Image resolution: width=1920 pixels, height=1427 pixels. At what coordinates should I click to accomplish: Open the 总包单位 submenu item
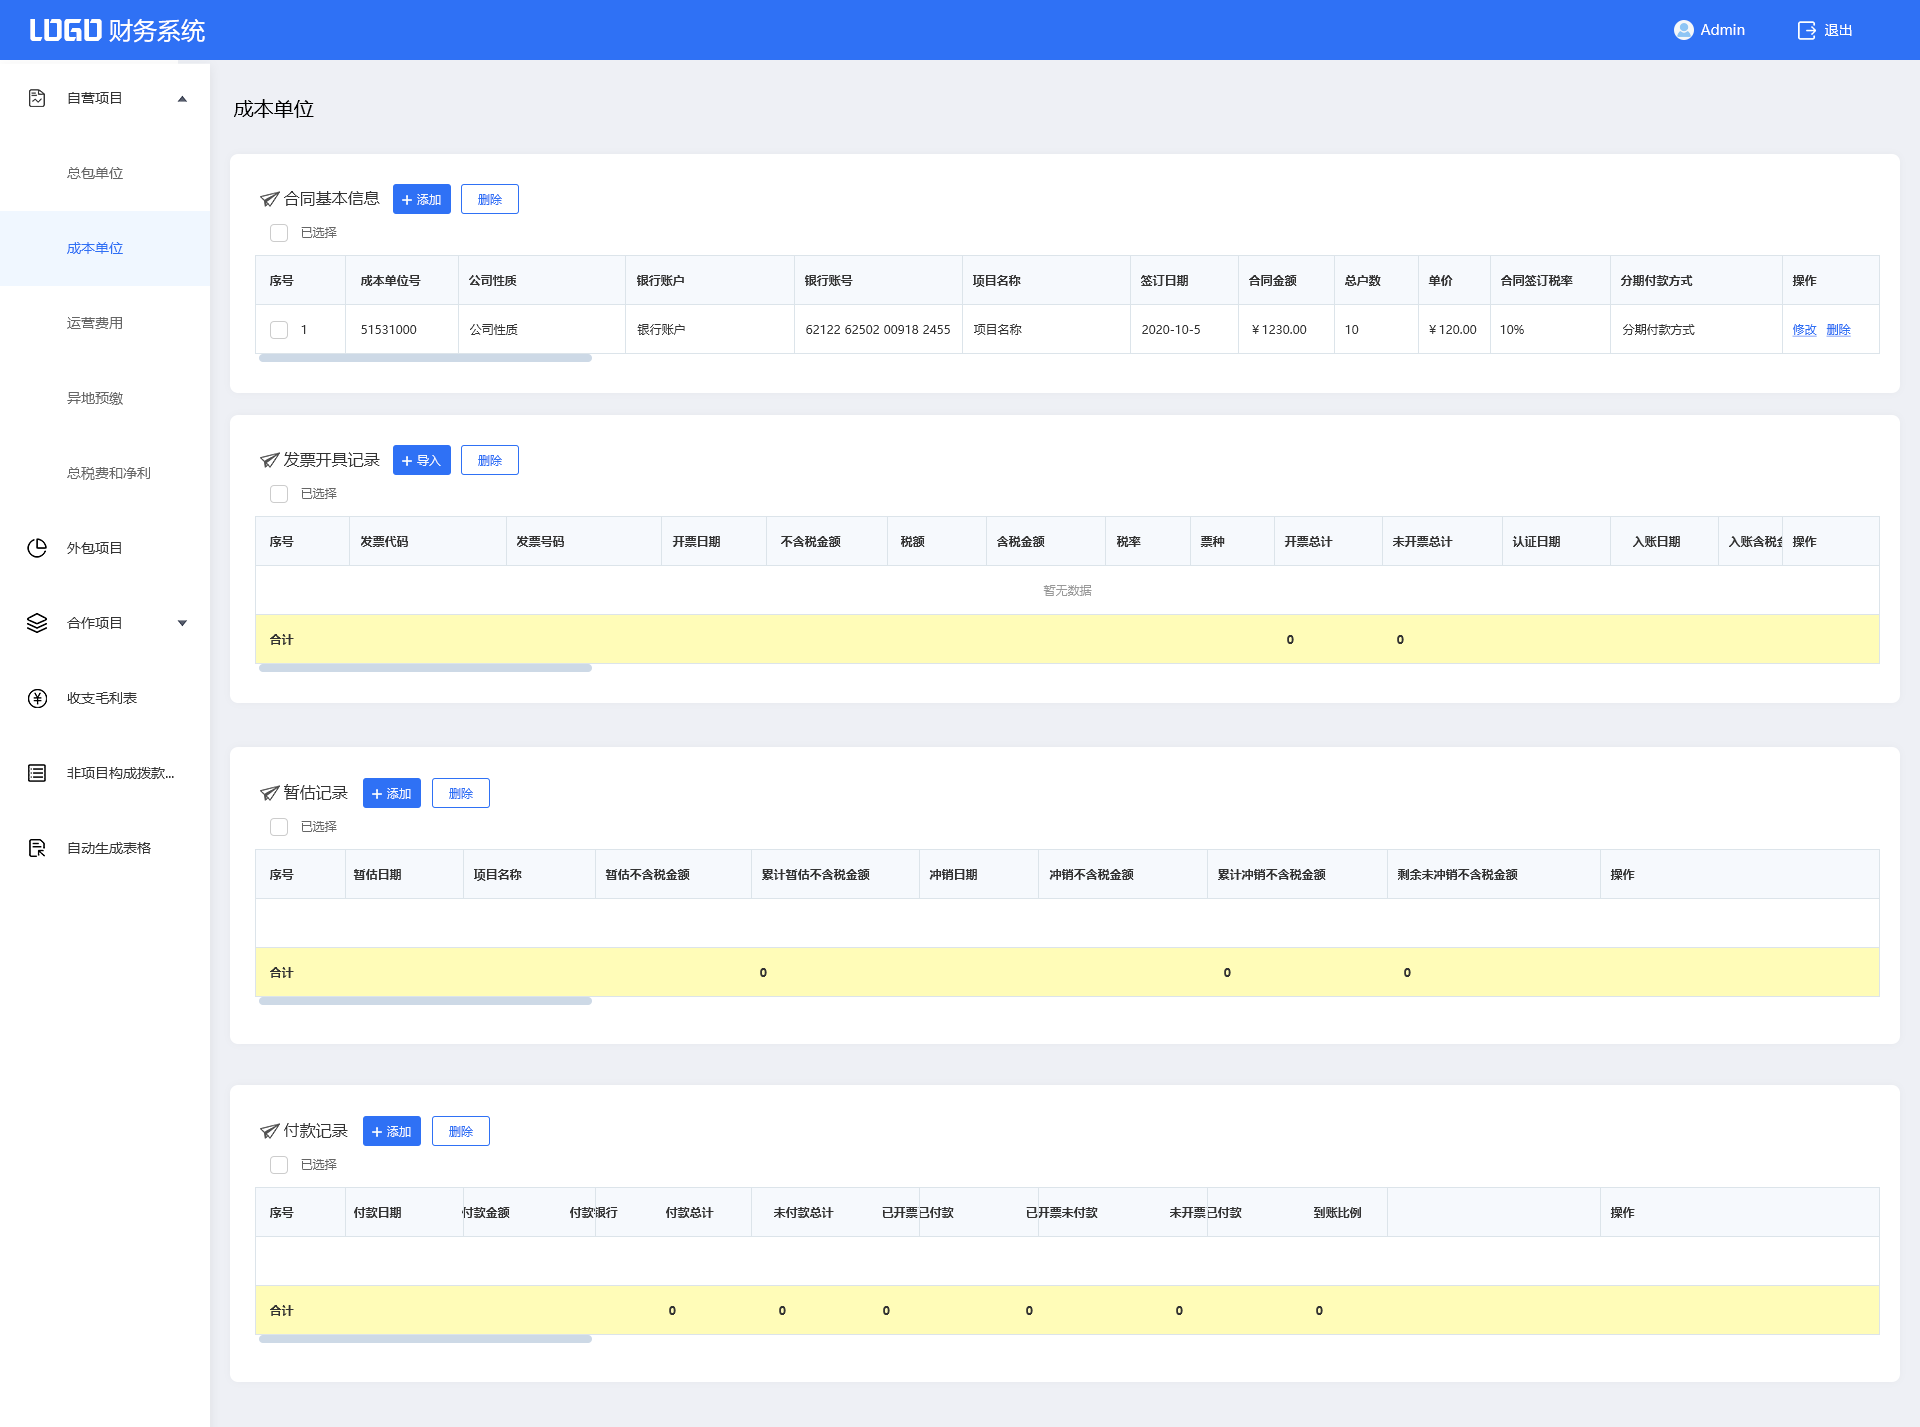(95, 173)
